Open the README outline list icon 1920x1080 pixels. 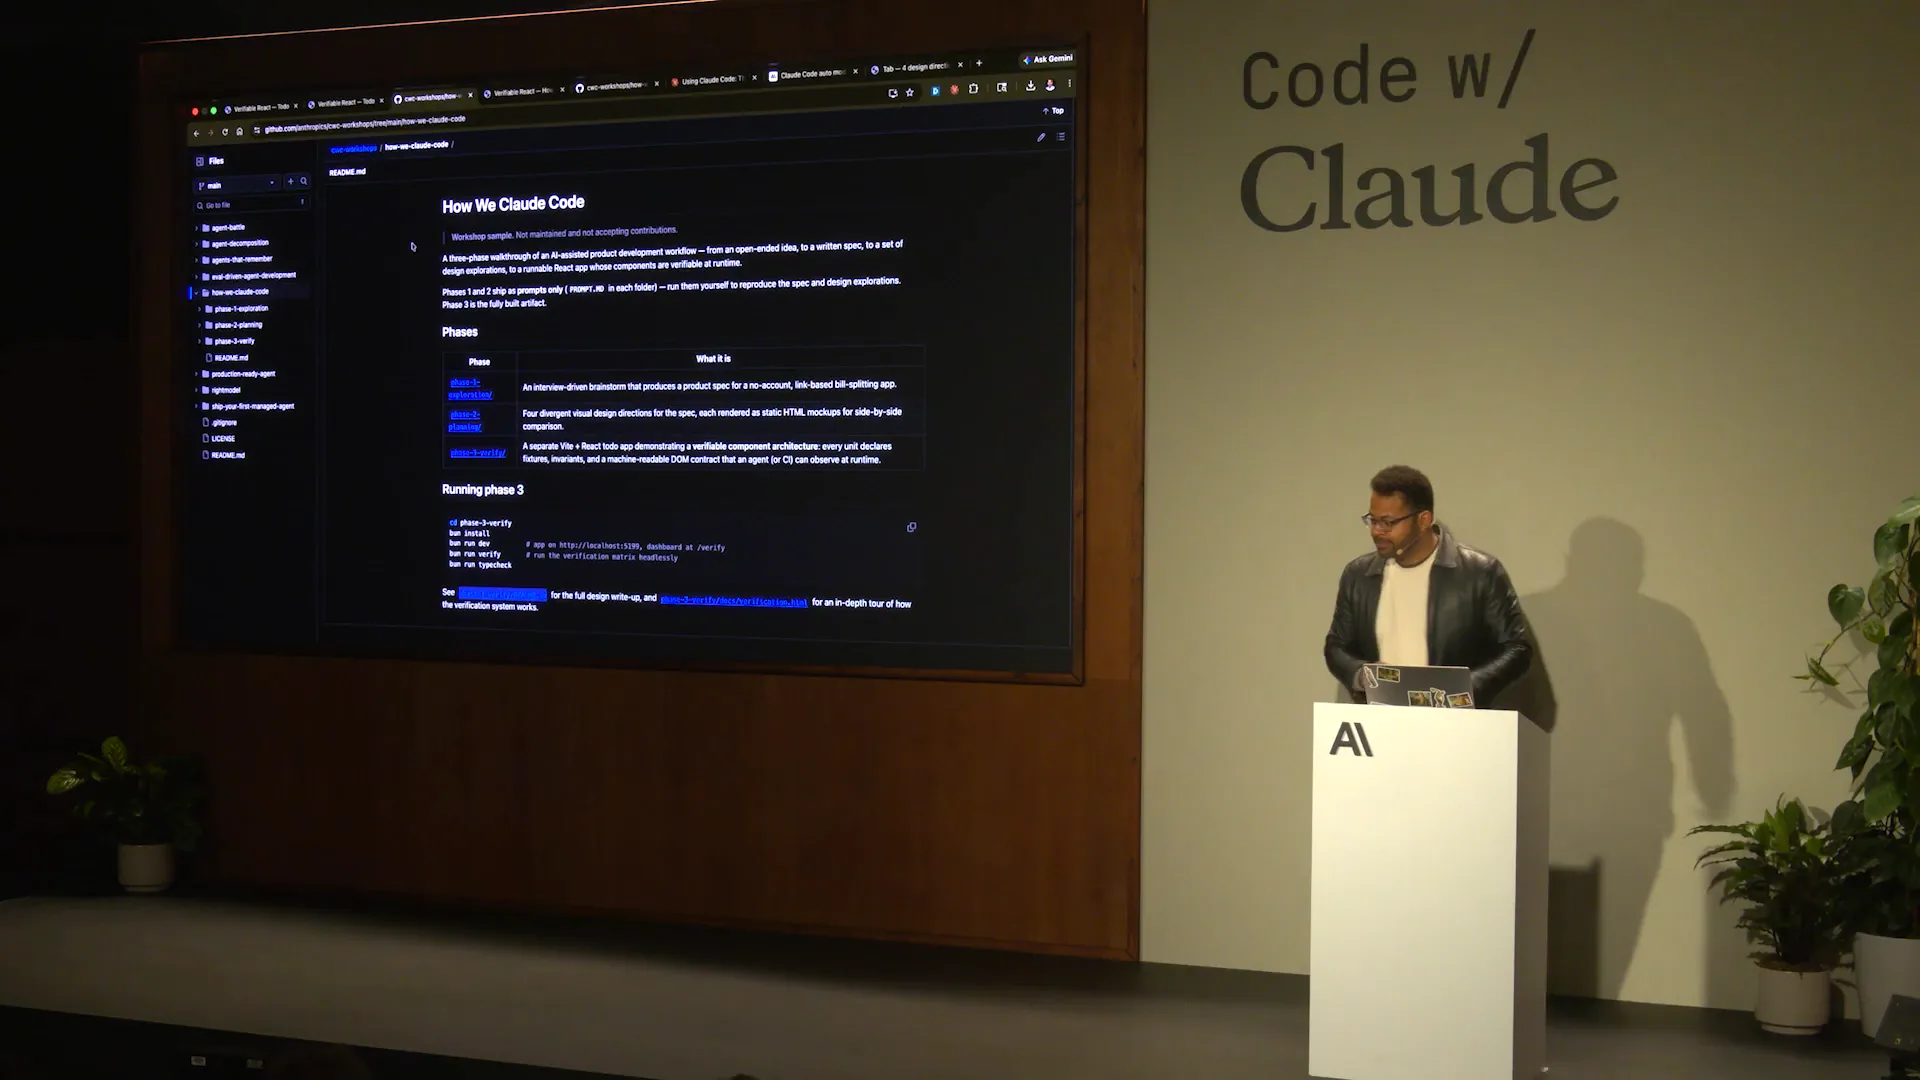click(x=1061, y=136)
